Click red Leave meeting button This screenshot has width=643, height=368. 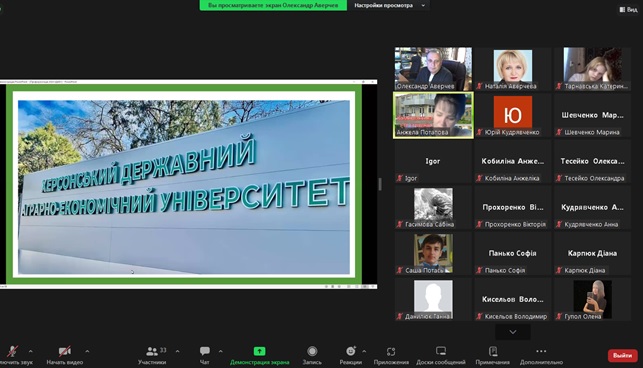coord(622,355)
